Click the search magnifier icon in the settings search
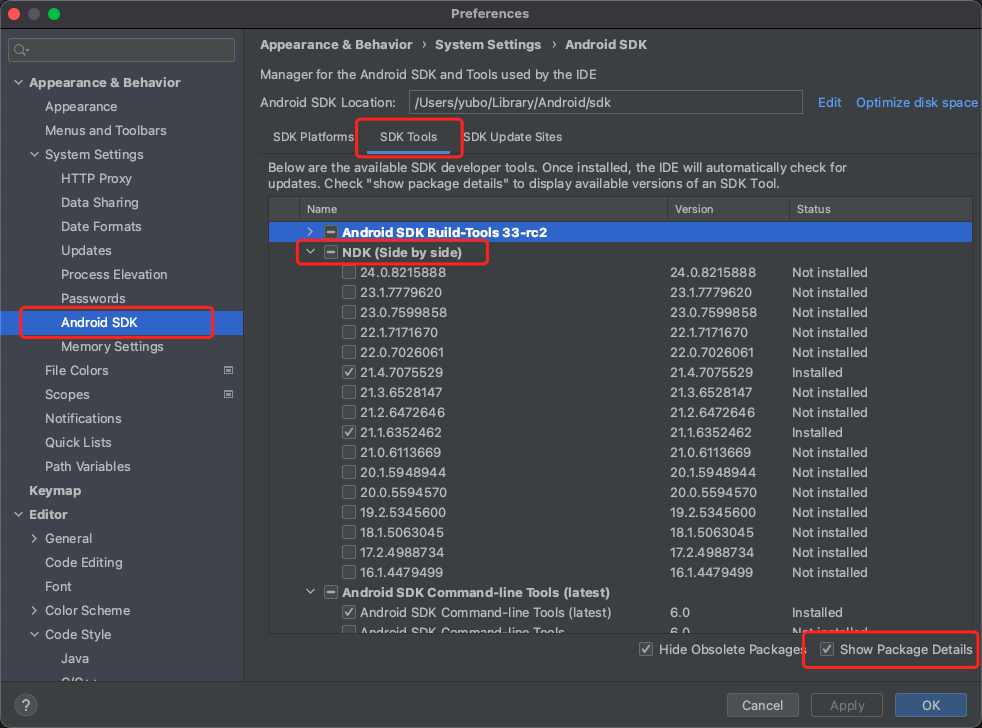The height and width of the screenshot is (728, 982). click(21, 50)
